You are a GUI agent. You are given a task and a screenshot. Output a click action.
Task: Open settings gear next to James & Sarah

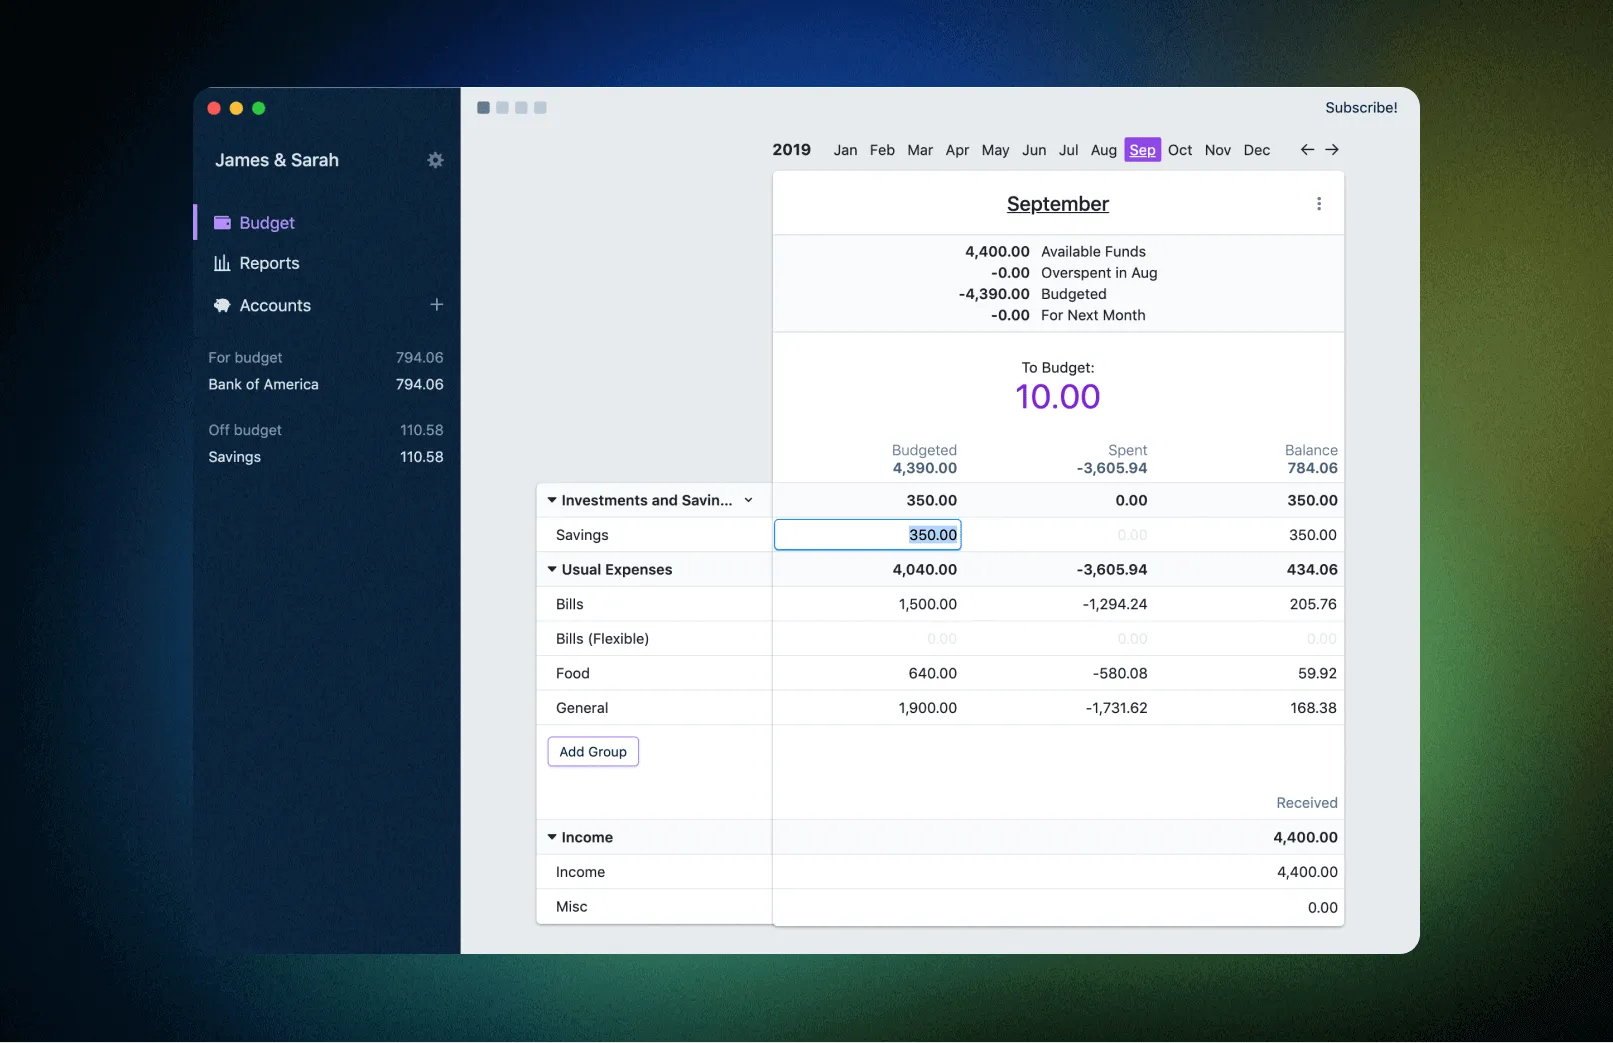click(435, 160)
